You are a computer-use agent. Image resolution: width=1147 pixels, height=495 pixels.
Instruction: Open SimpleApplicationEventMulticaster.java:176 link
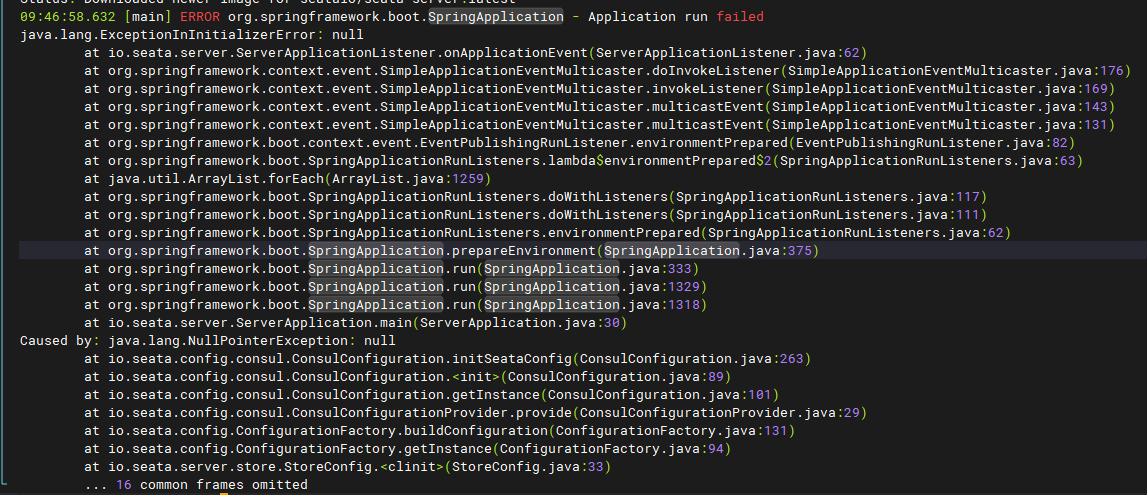956,71
